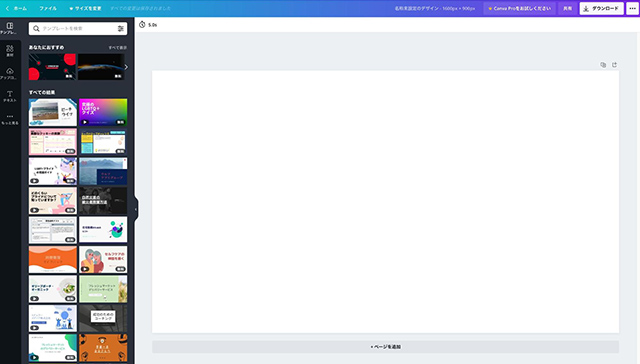Open the template search filter icon
The width and height of the screenshot is (640, 364).
coord(120,29)
